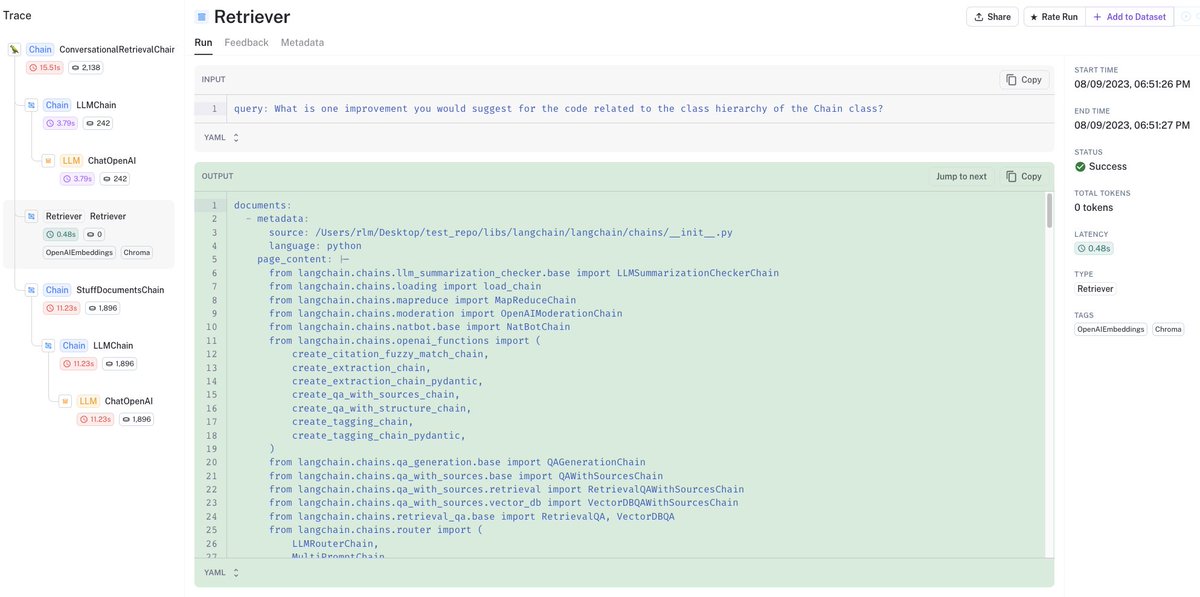Click the icon left of Retriever row
The width and height of the screenshot is (1200, 597).
(31, 216)
